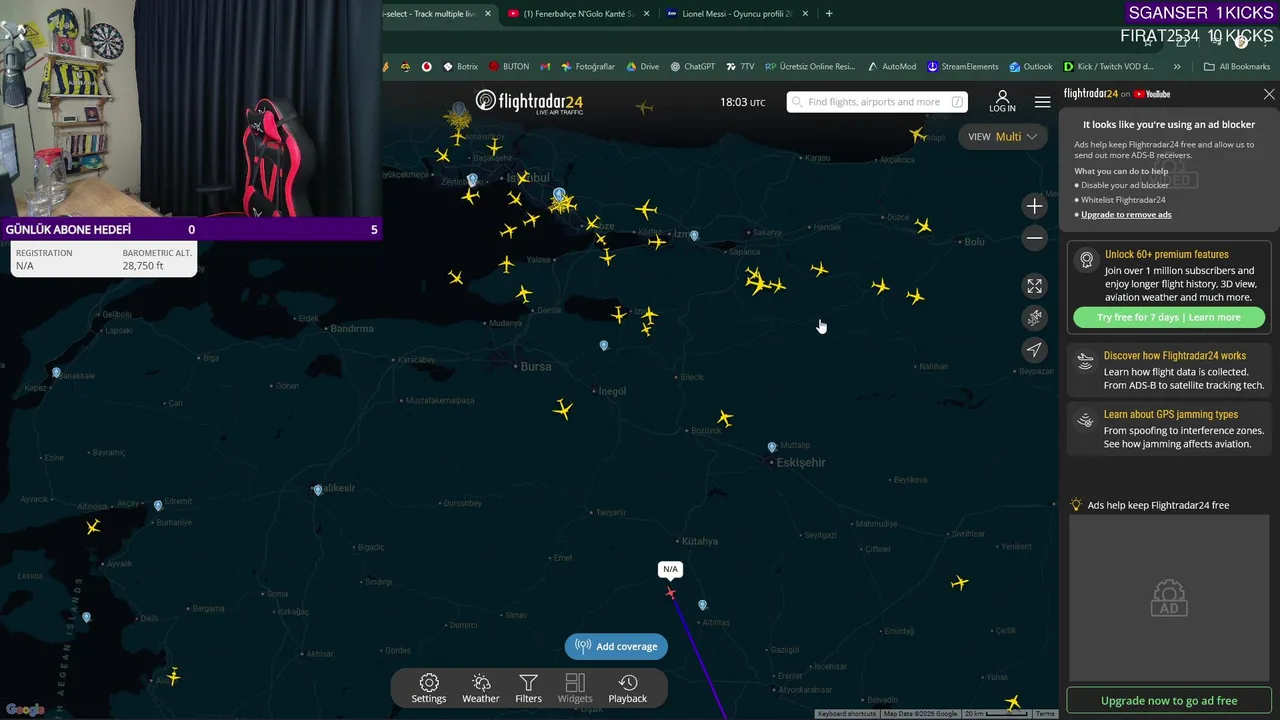Image resolution: width=1280 pixels, height=720 pixels.
Task: Click the red selected aircraft icon
Action: click(x=670, y=593)
